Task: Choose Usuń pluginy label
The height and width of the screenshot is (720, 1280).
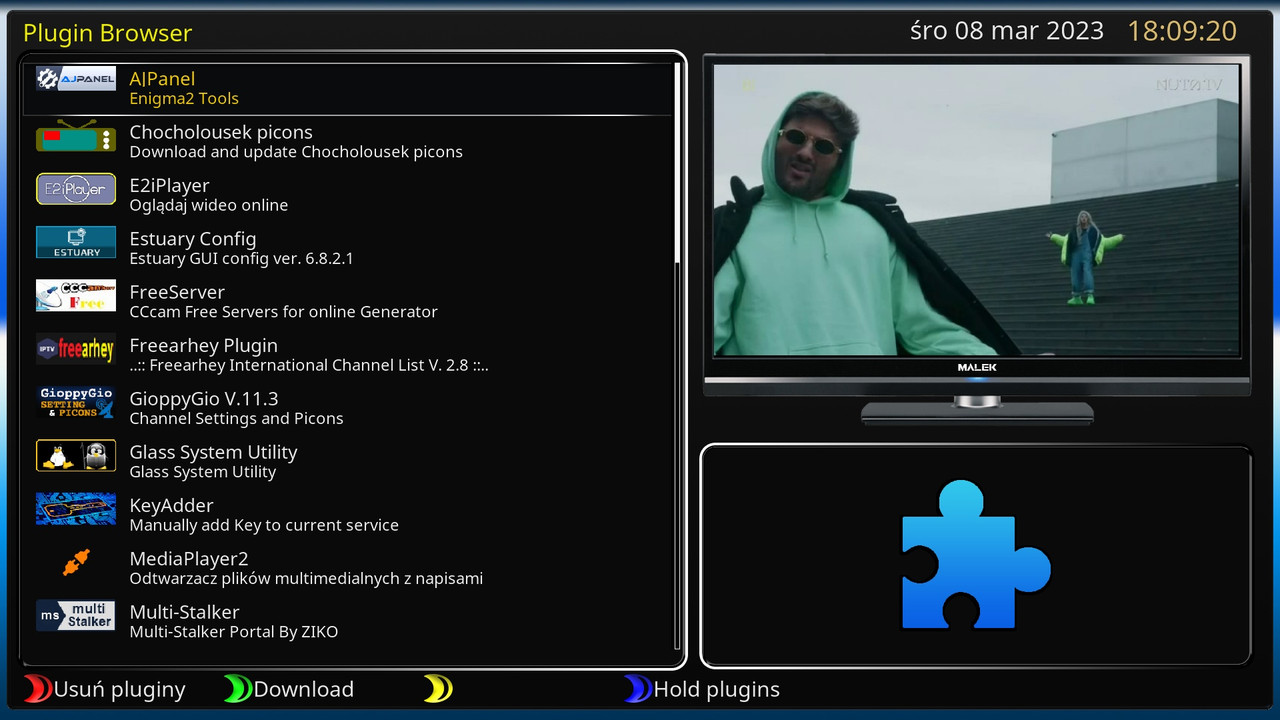Action: pyautogui.click(x=120, y=690)
